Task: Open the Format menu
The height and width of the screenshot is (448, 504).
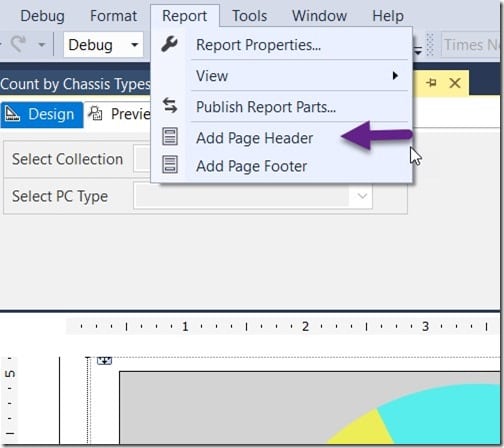Action: click(113, 16)
